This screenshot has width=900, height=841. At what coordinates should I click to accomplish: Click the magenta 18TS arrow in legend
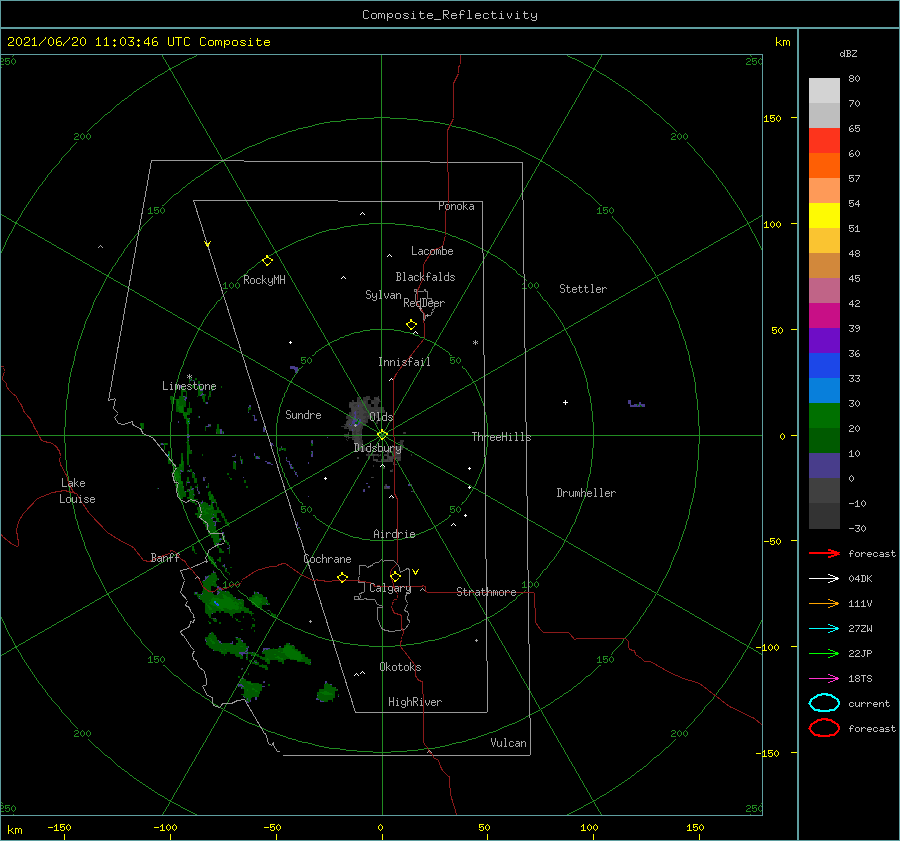824,679
